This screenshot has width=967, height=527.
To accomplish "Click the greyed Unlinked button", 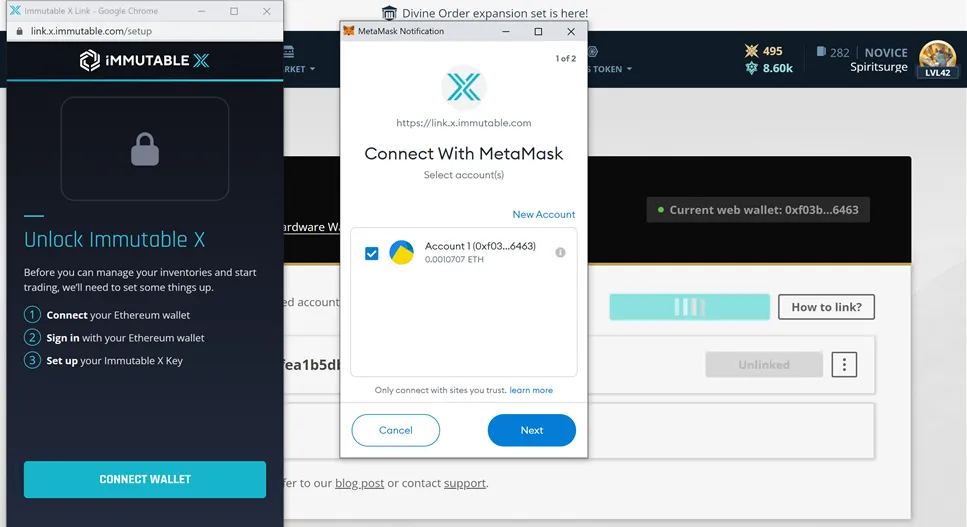I will click(764, 365).
